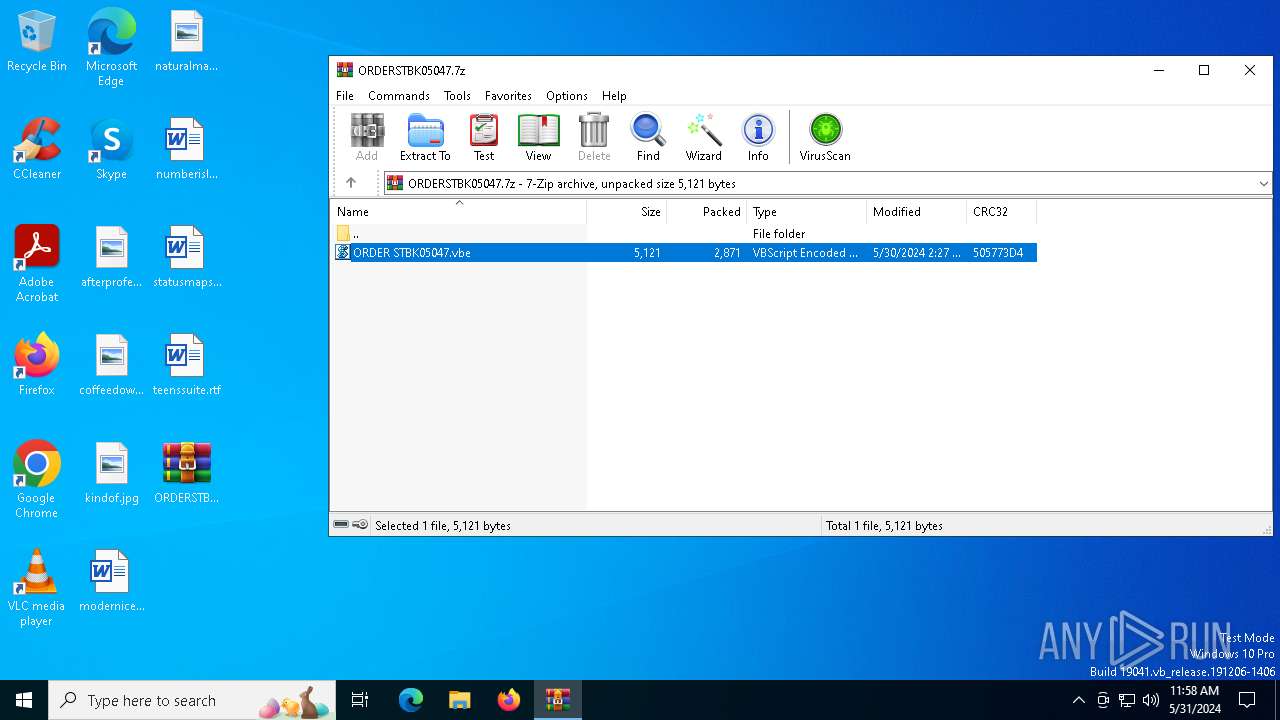The height and width of the screenshot is (720, 1280).
Task: Open the Help menu
Action: (x=614, y=96)
